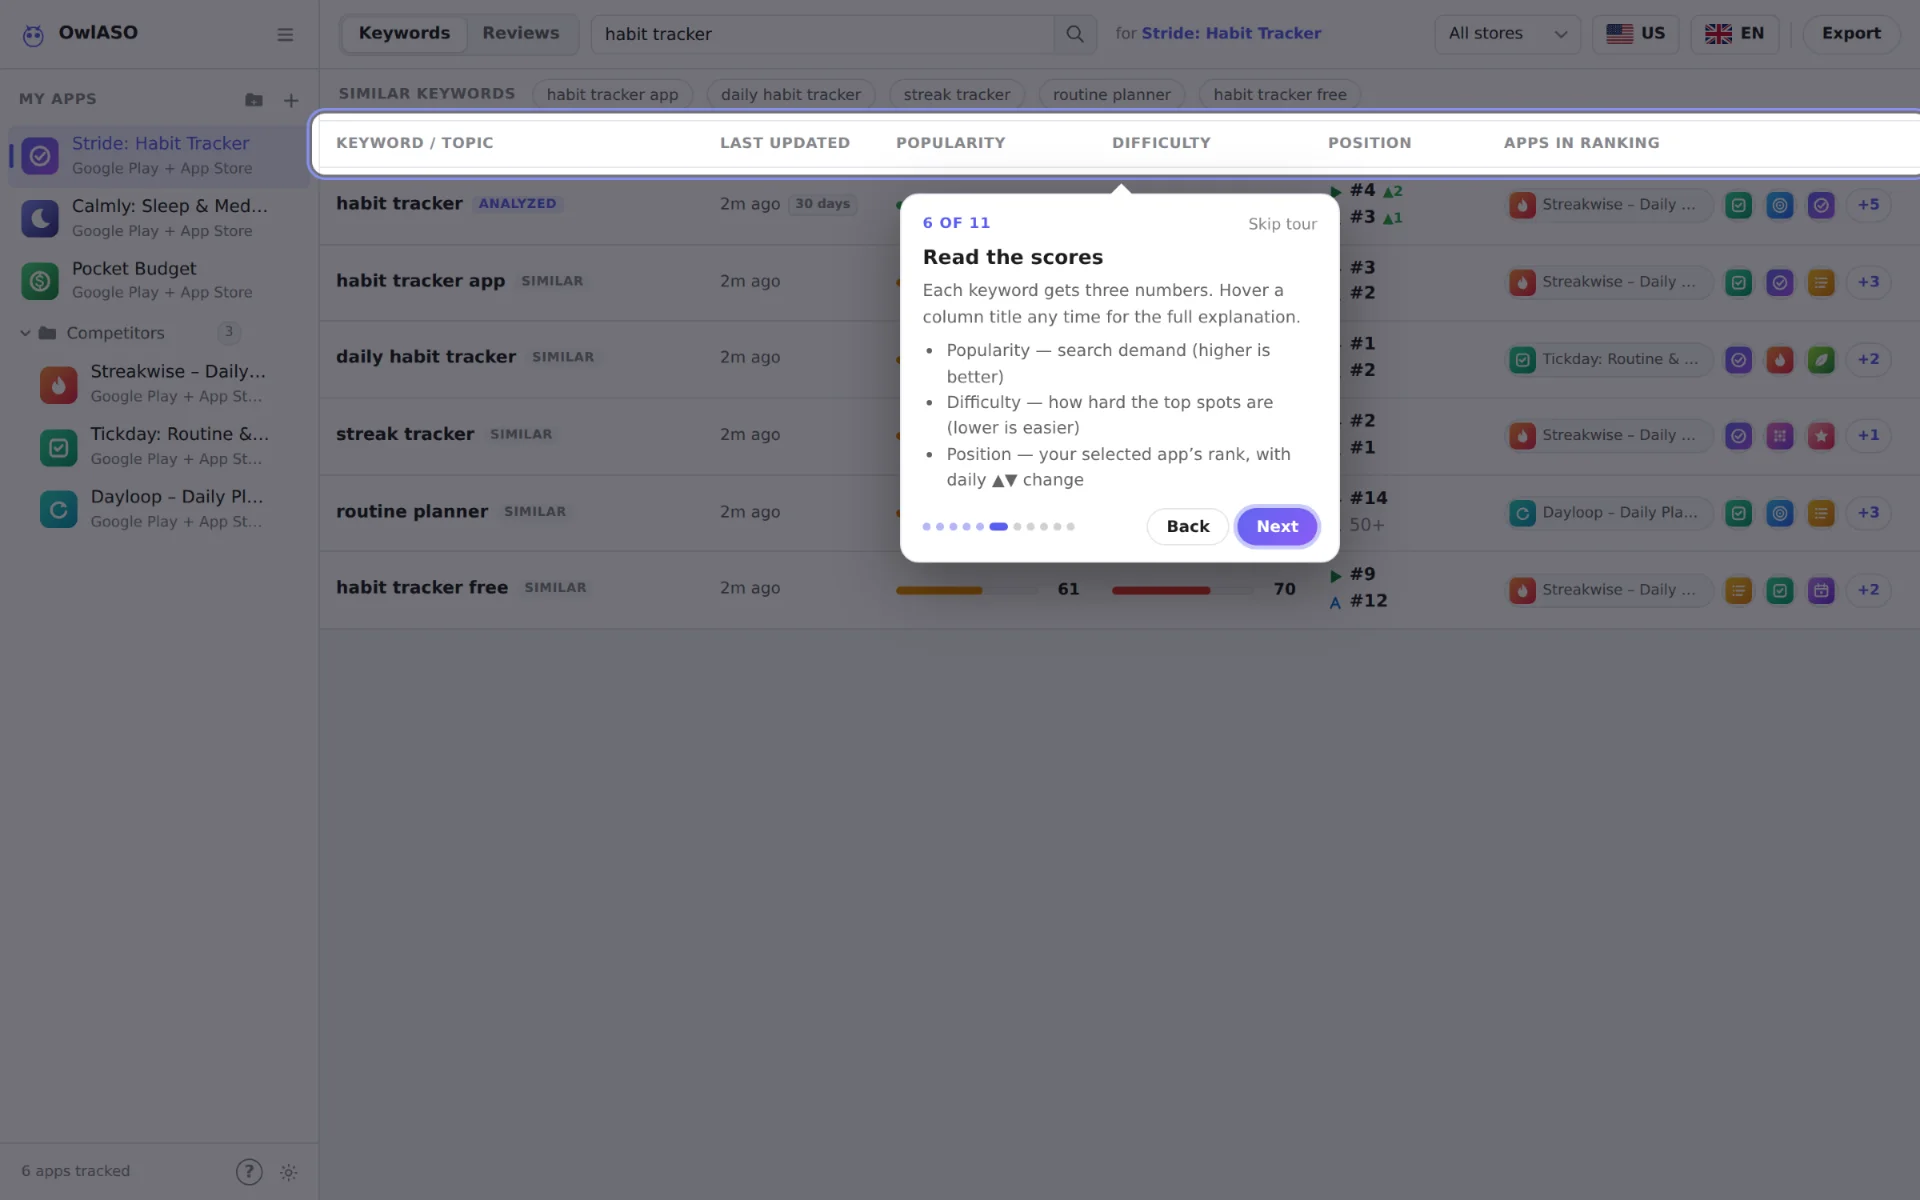
Task: Click the Difficulty column header
Action: [x=1161, y=143]
